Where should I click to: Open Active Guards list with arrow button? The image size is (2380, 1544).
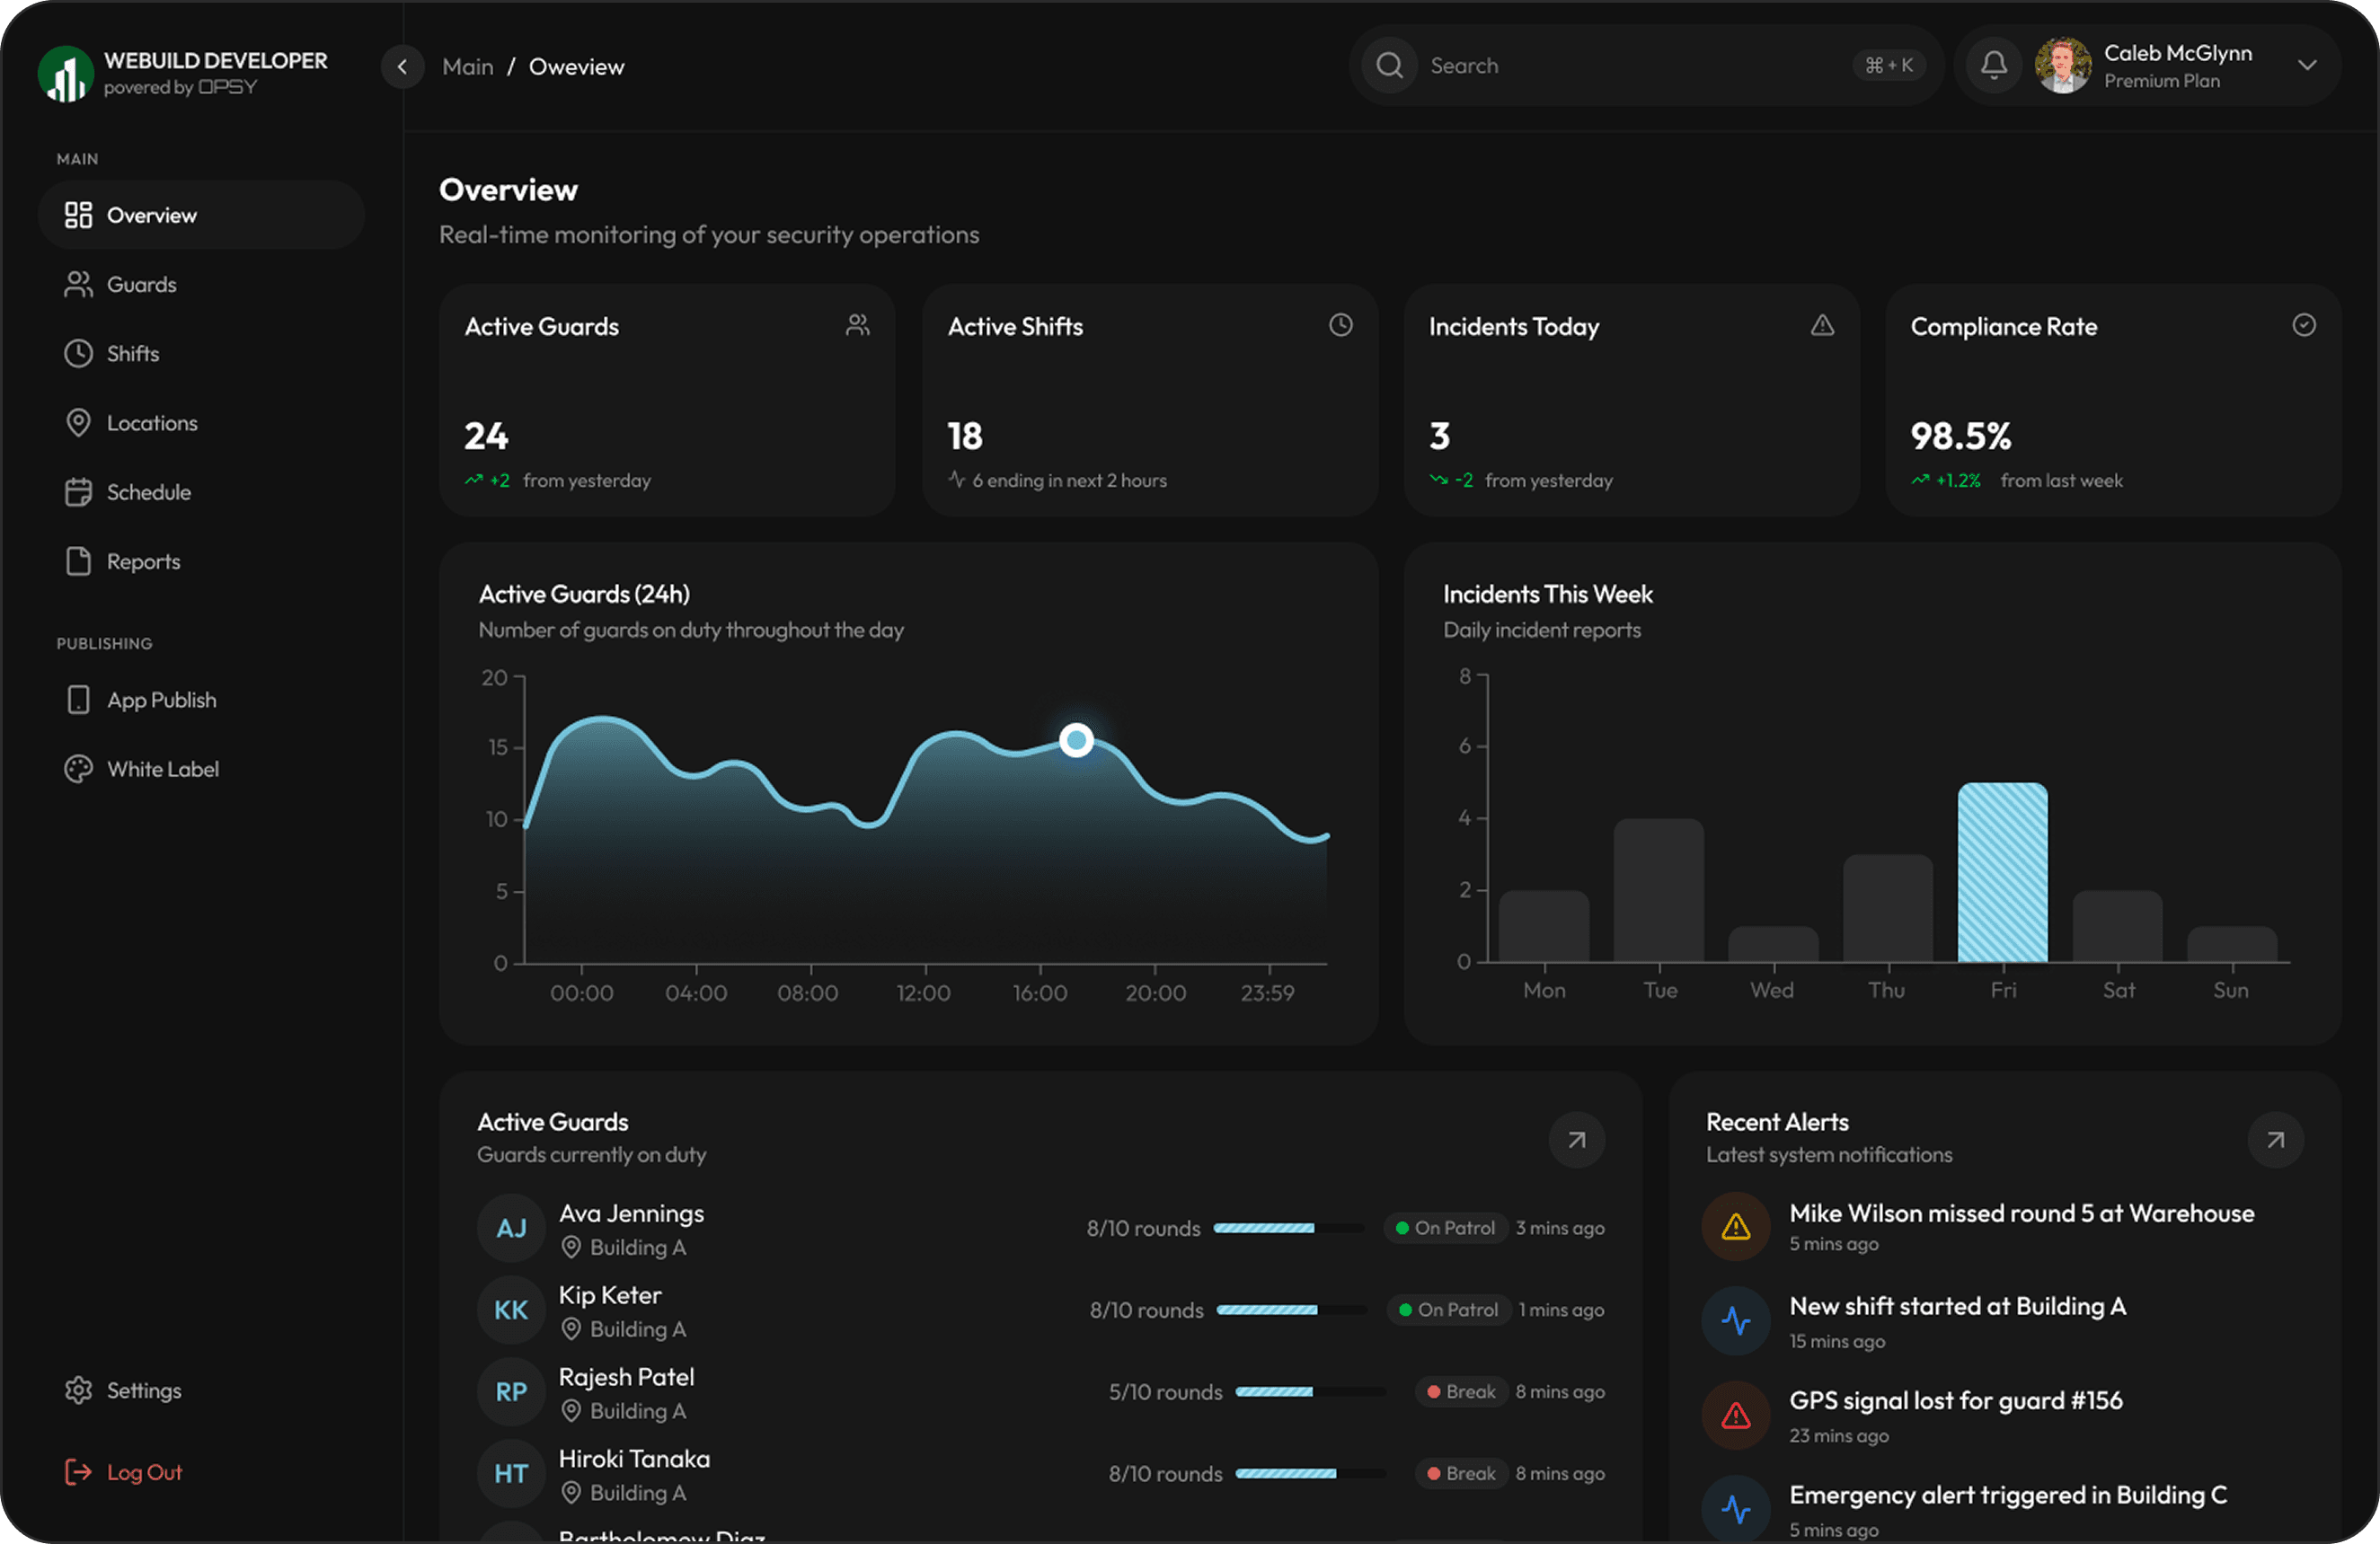click(1577, 1140)
